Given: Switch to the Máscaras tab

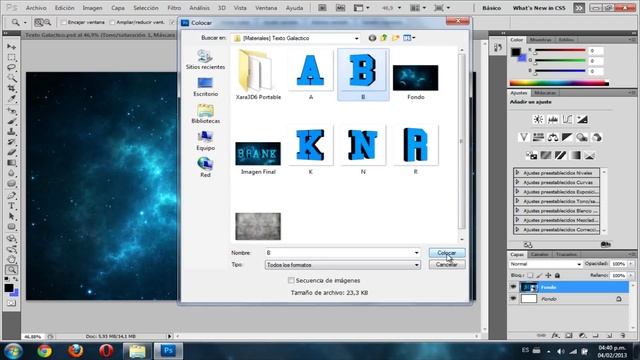Looking at the screenshot, I should (x=545, y=93).
